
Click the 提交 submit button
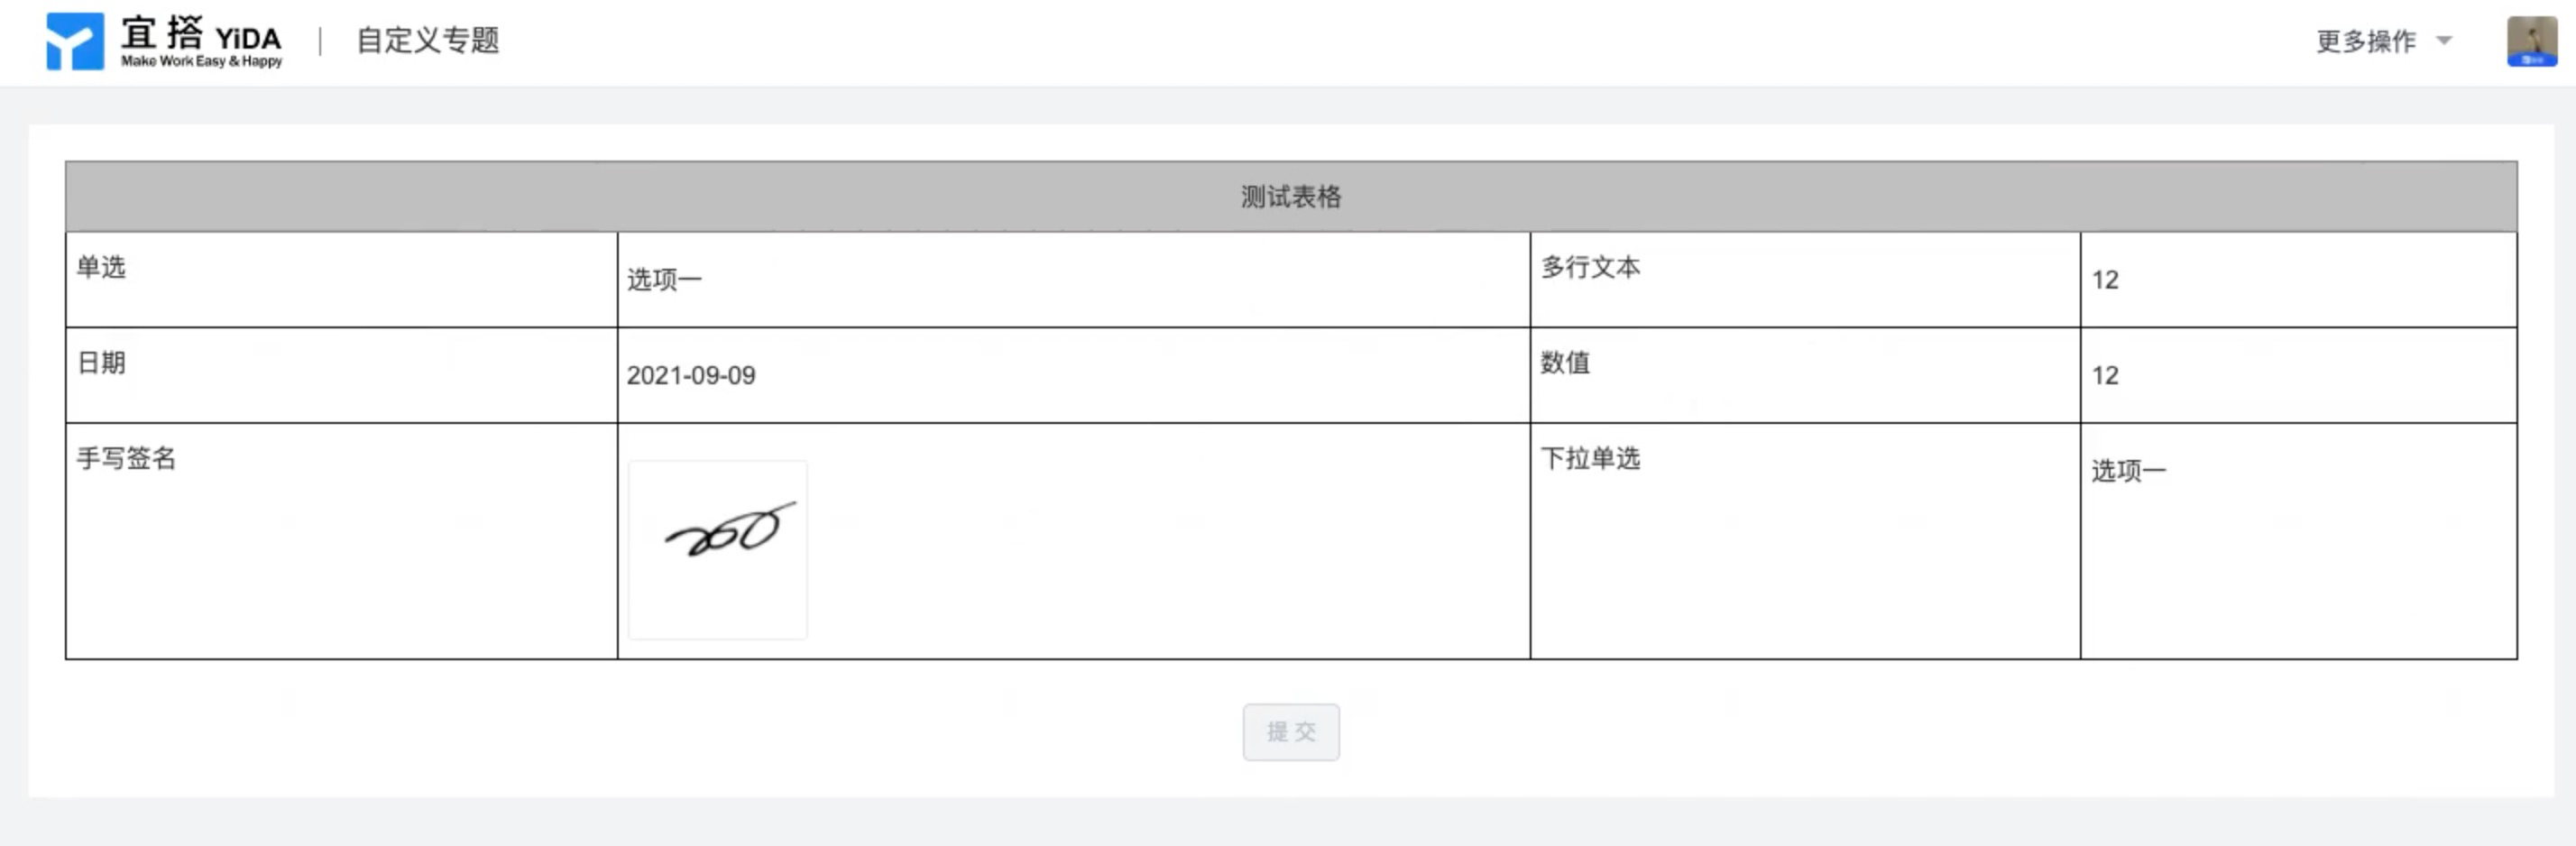[x=1291, y=732]
